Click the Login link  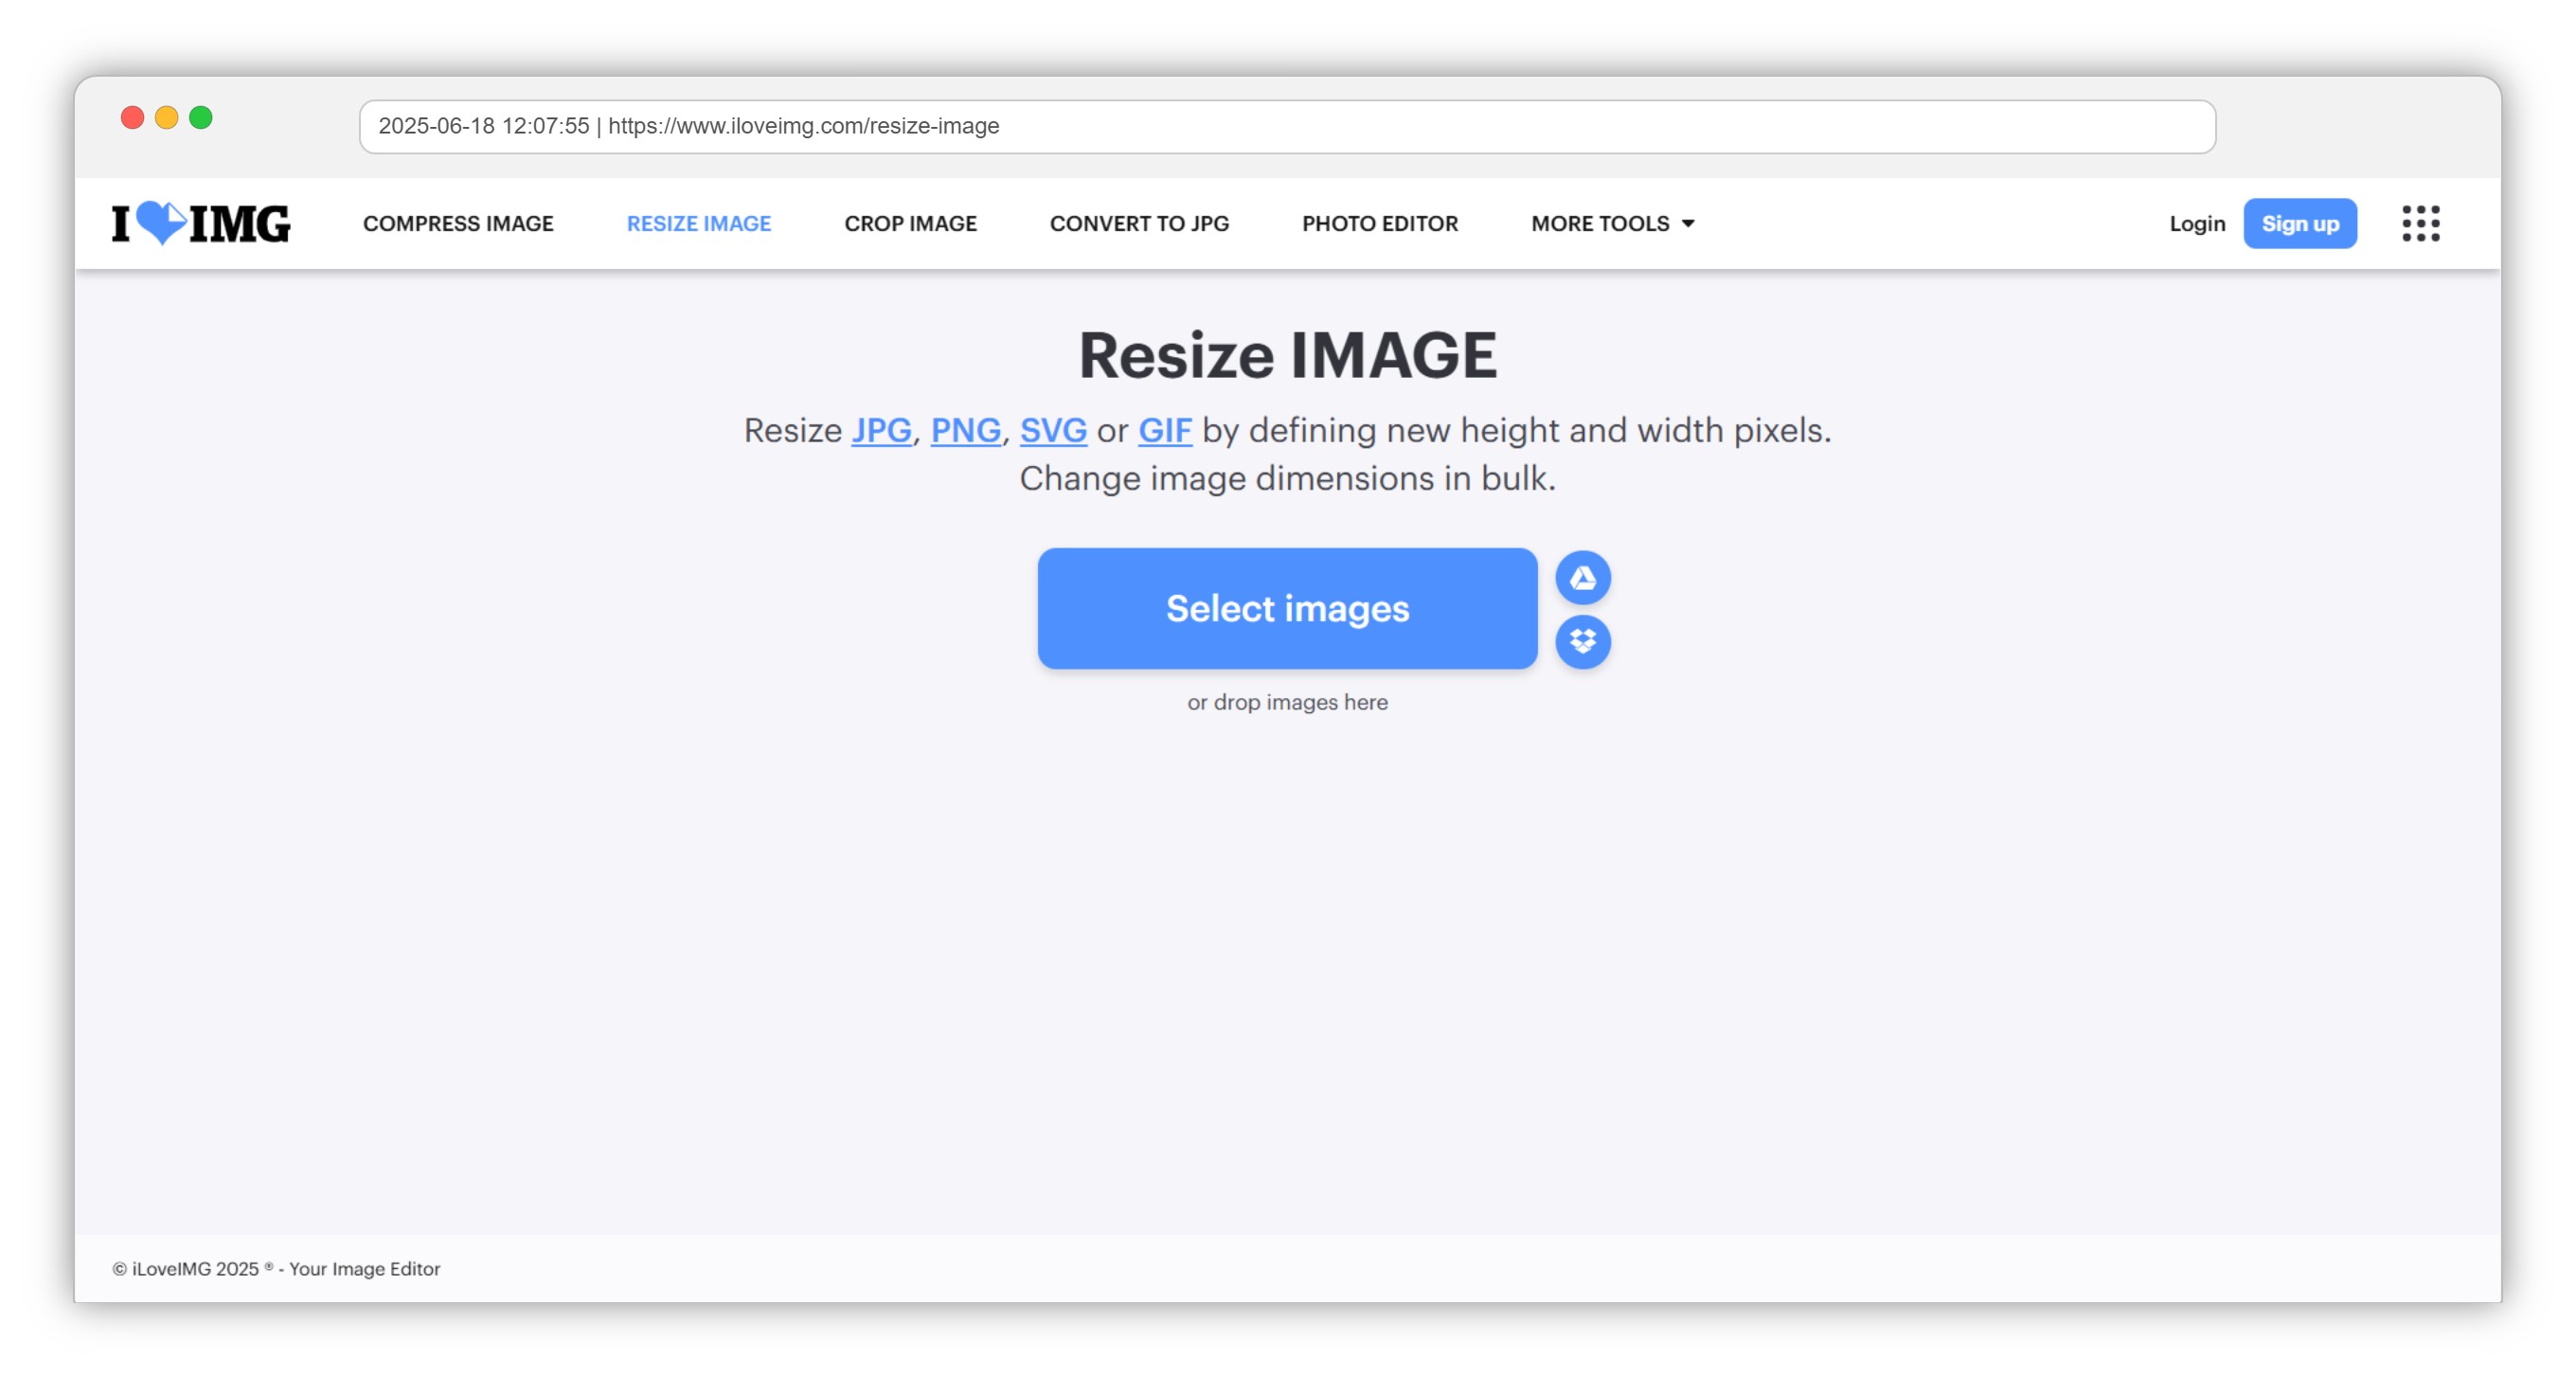coord(2196,223)
